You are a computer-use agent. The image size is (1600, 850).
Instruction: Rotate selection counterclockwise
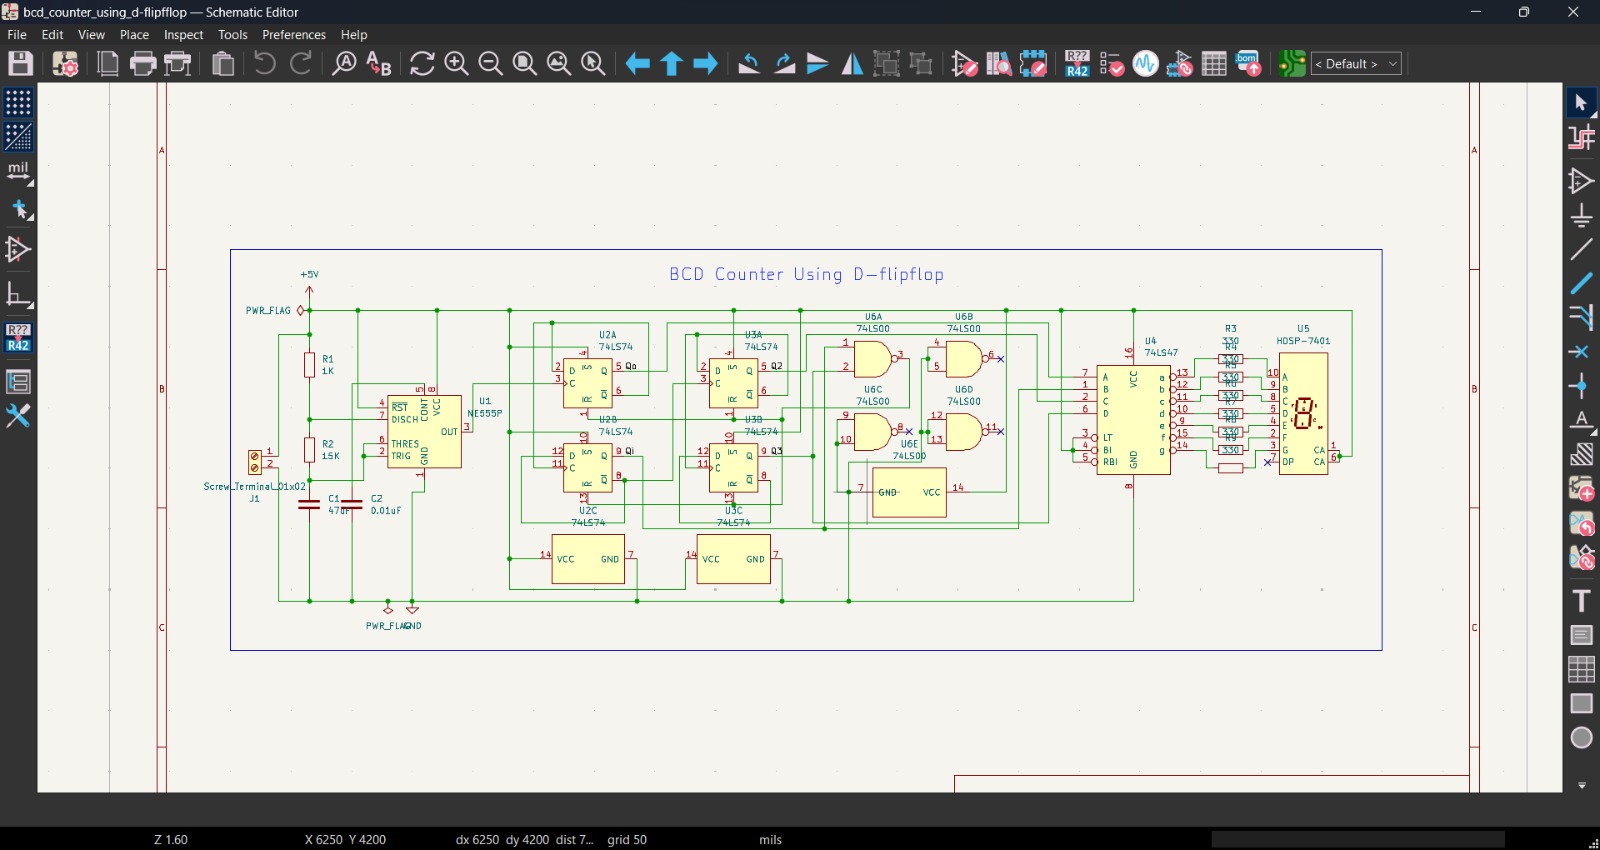[x=749, y=64]
